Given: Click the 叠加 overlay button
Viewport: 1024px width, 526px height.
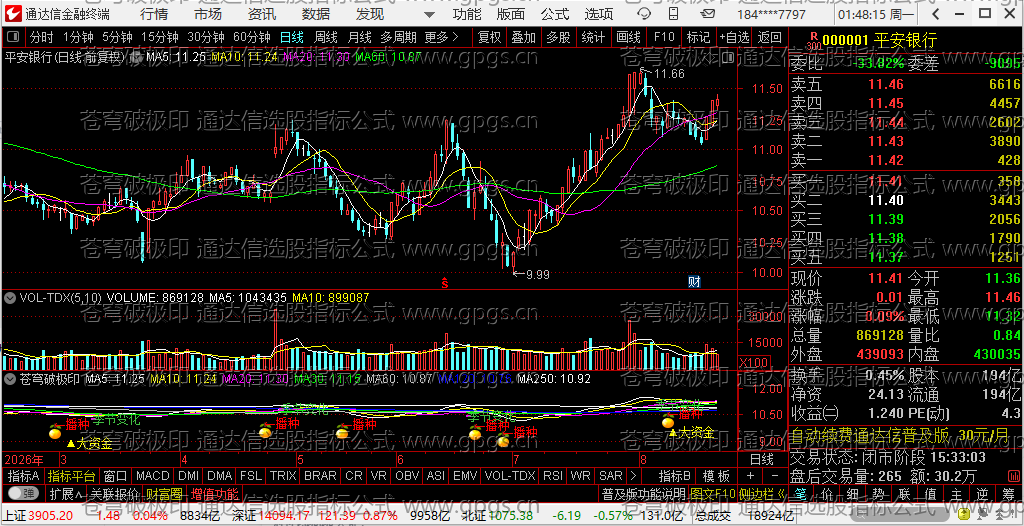Looking at the screenshot, I should pos(523,37).
